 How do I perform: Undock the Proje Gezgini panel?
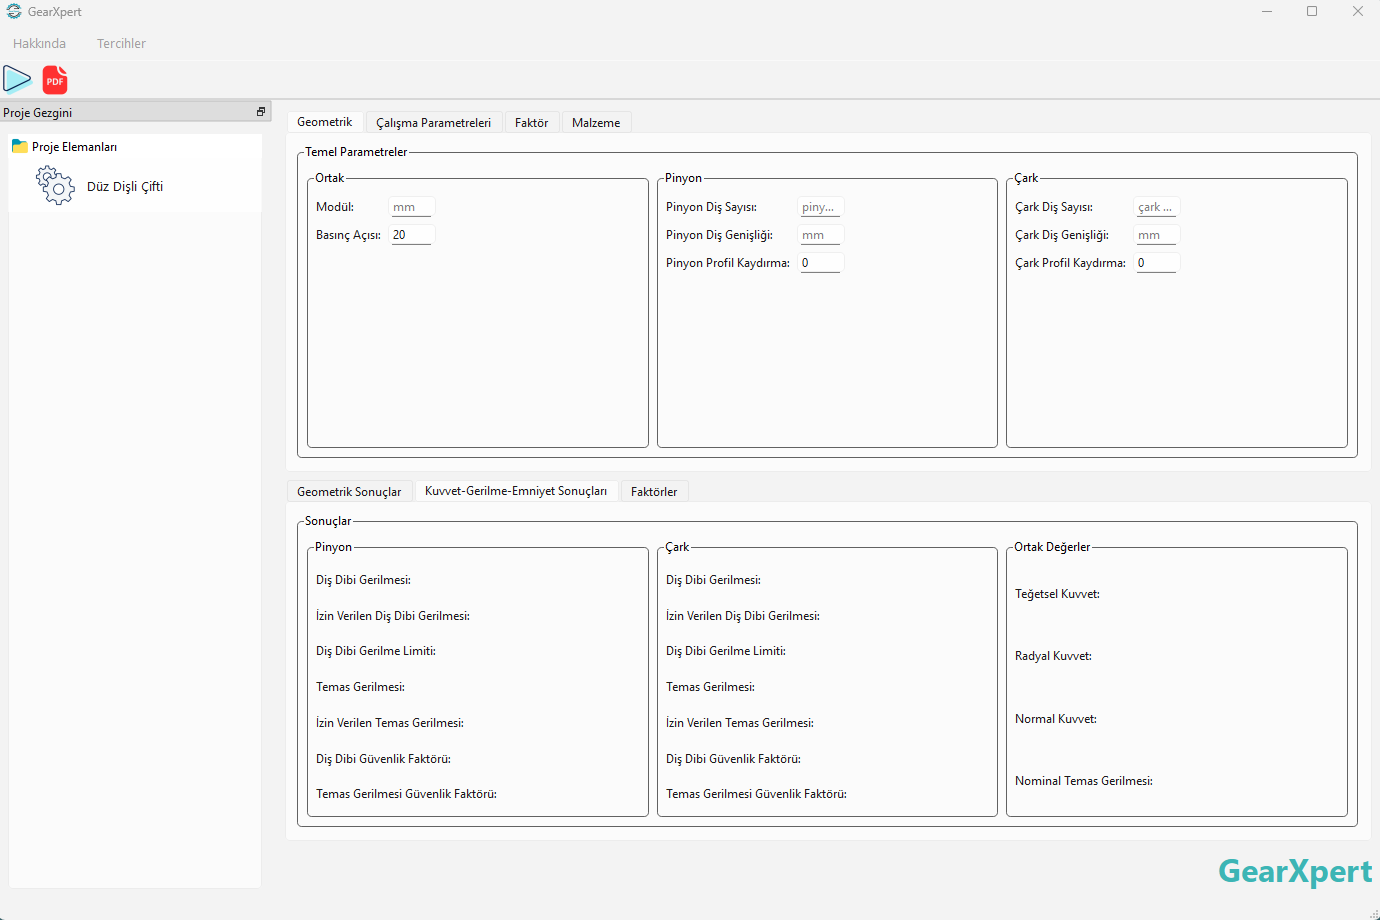tap(261, 112)
